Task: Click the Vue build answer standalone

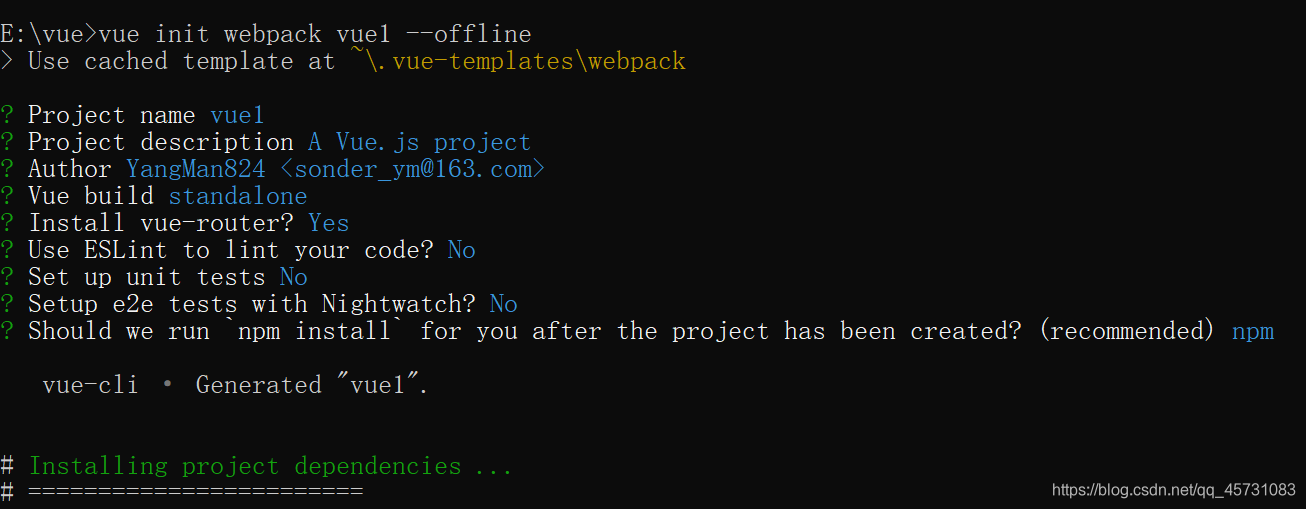Action: click(238, 196)
